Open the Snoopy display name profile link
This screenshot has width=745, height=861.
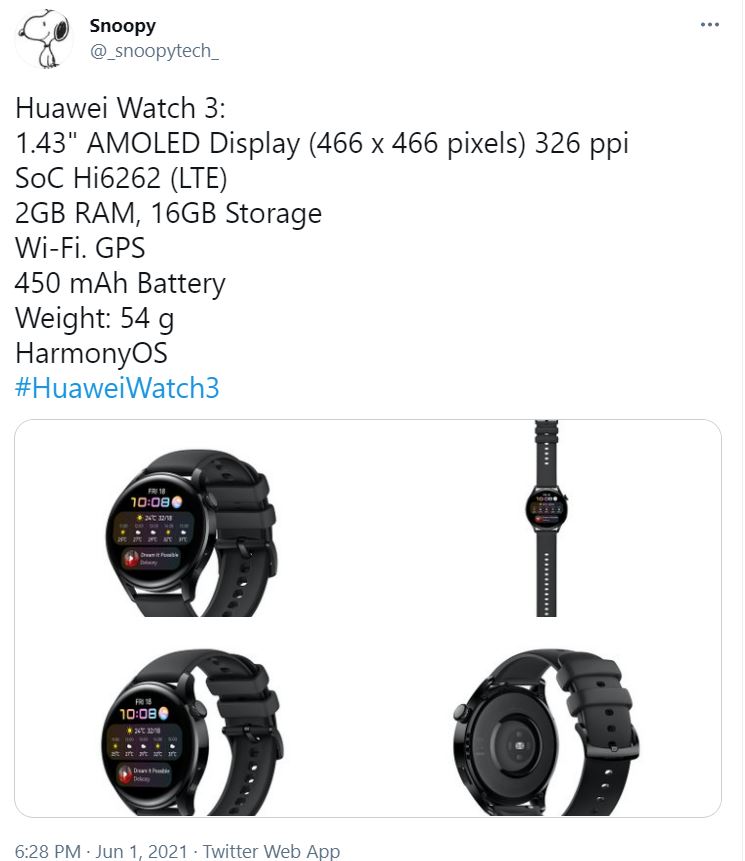point(122,25)
